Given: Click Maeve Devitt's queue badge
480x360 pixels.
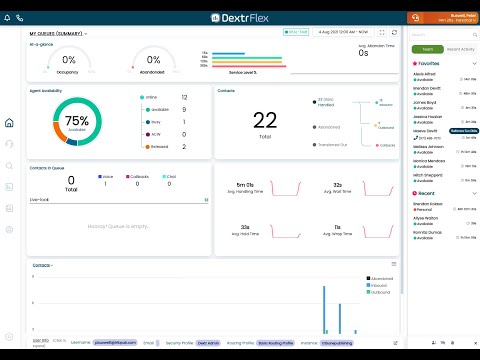Looking at the screenshot, I should pos(464,131).
